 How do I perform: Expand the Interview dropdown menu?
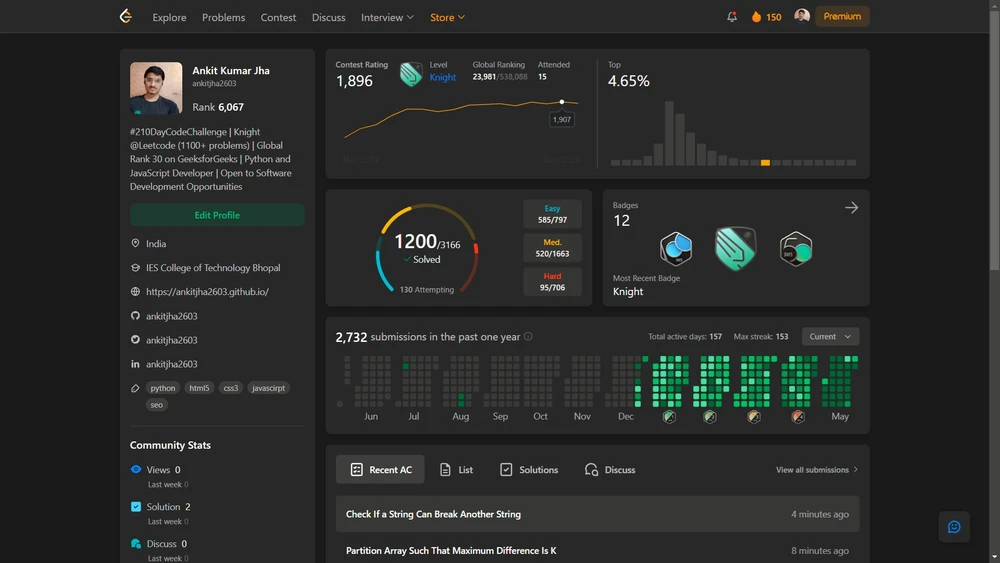(387, 17)
